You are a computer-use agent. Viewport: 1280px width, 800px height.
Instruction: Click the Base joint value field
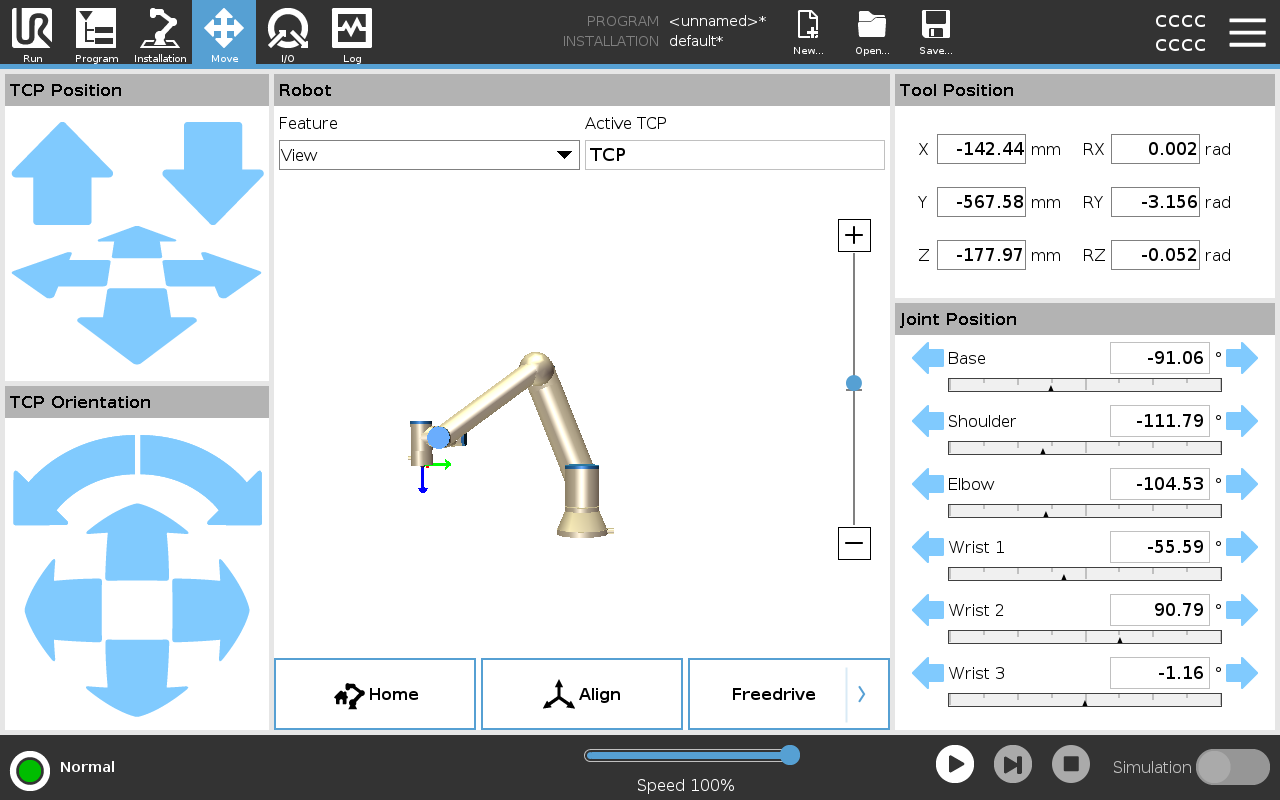click(1159, 358)
